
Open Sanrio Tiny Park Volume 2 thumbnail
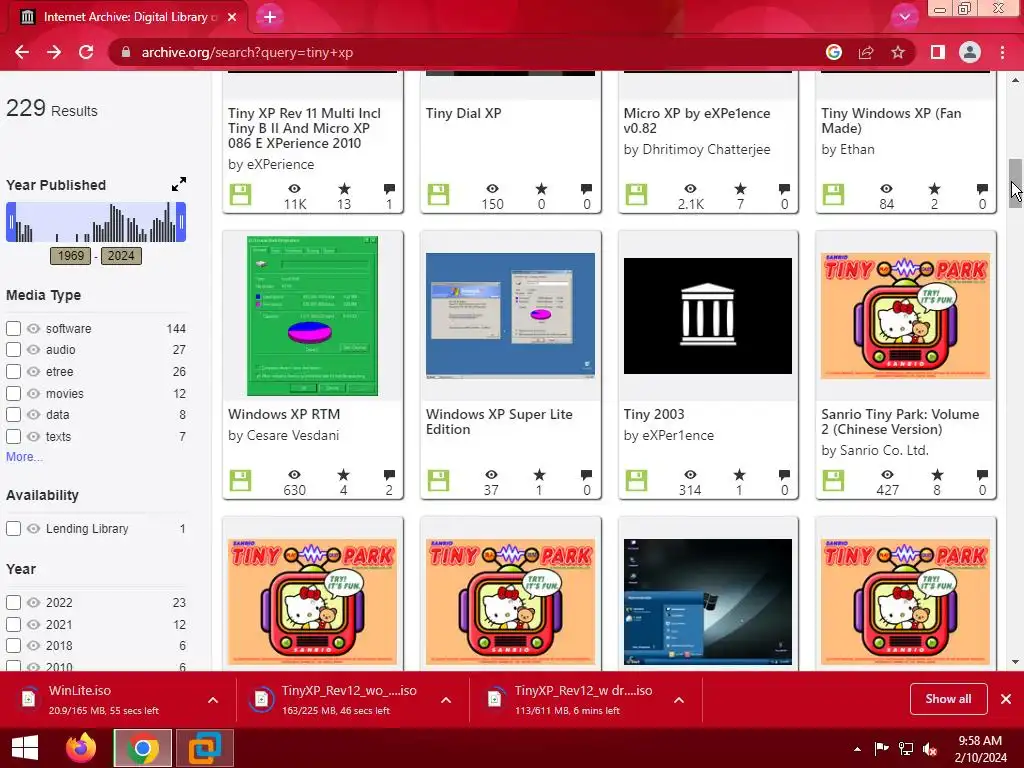point(905,316)
